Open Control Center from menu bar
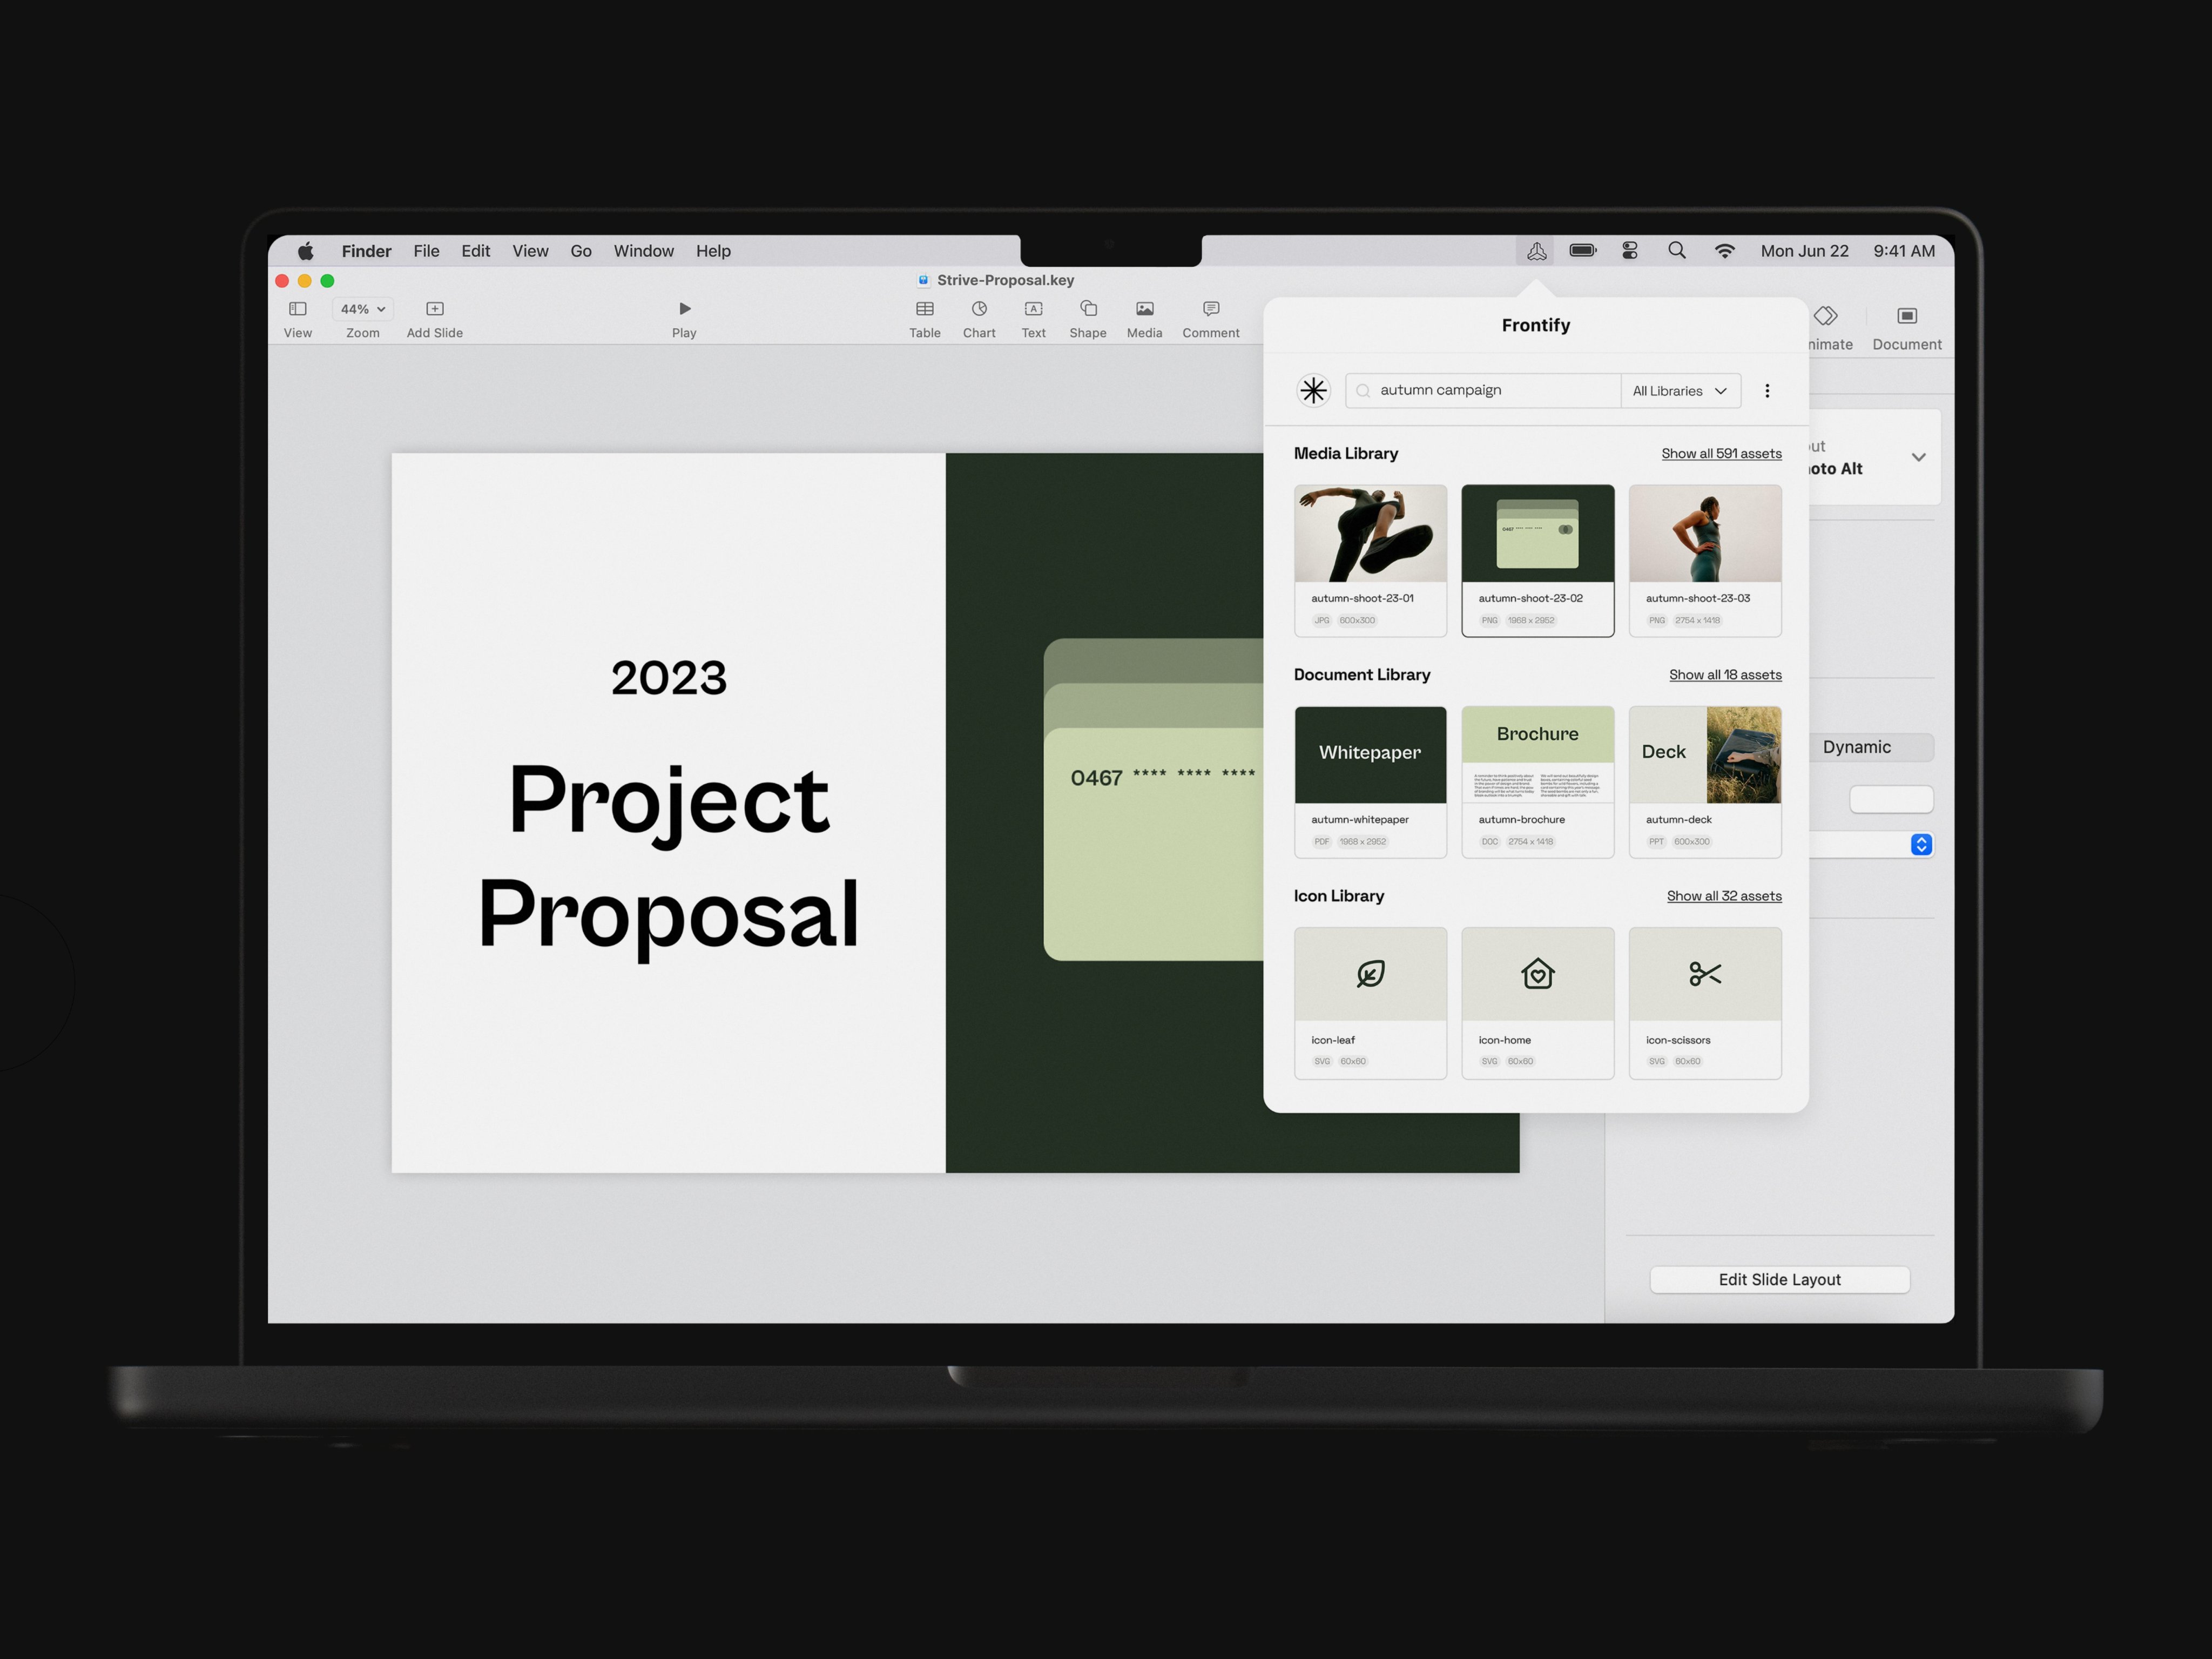This screenshot has height=1659, width=2212. [1630, 251]
